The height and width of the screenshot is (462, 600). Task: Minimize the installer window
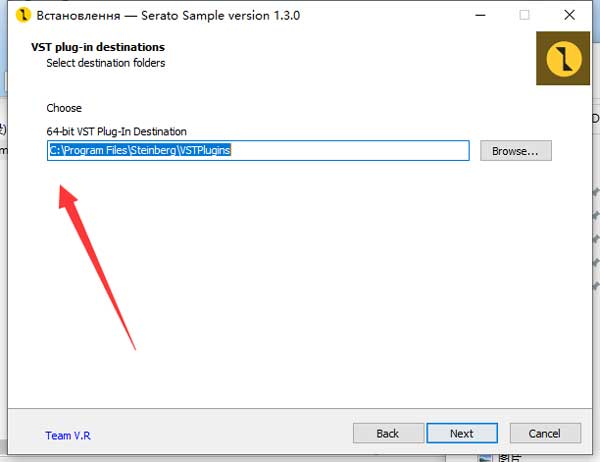[477, 16]
